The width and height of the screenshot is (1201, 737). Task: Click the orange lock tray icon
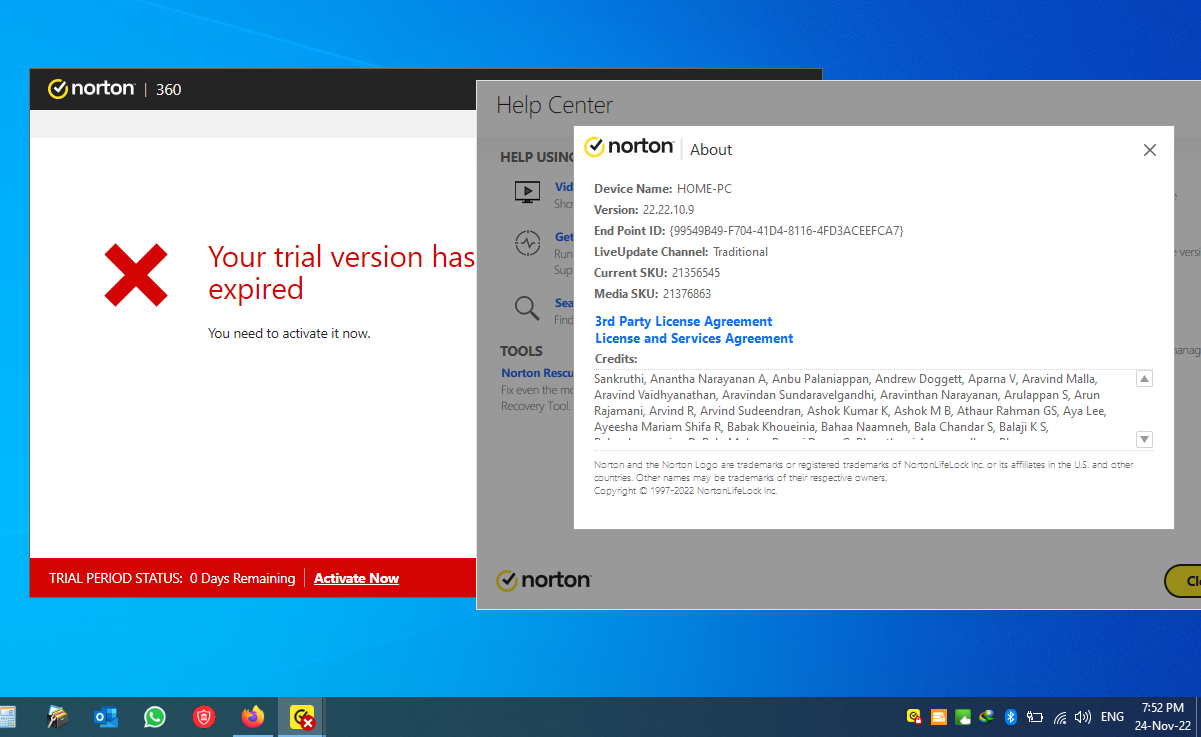pyautogui.click(x=939, y=716)
